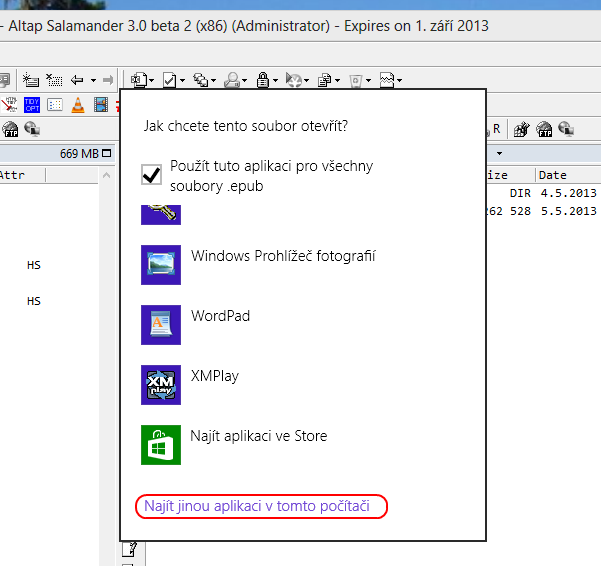Expand dropdown beside the document-with-box icon

click(151, 80)
